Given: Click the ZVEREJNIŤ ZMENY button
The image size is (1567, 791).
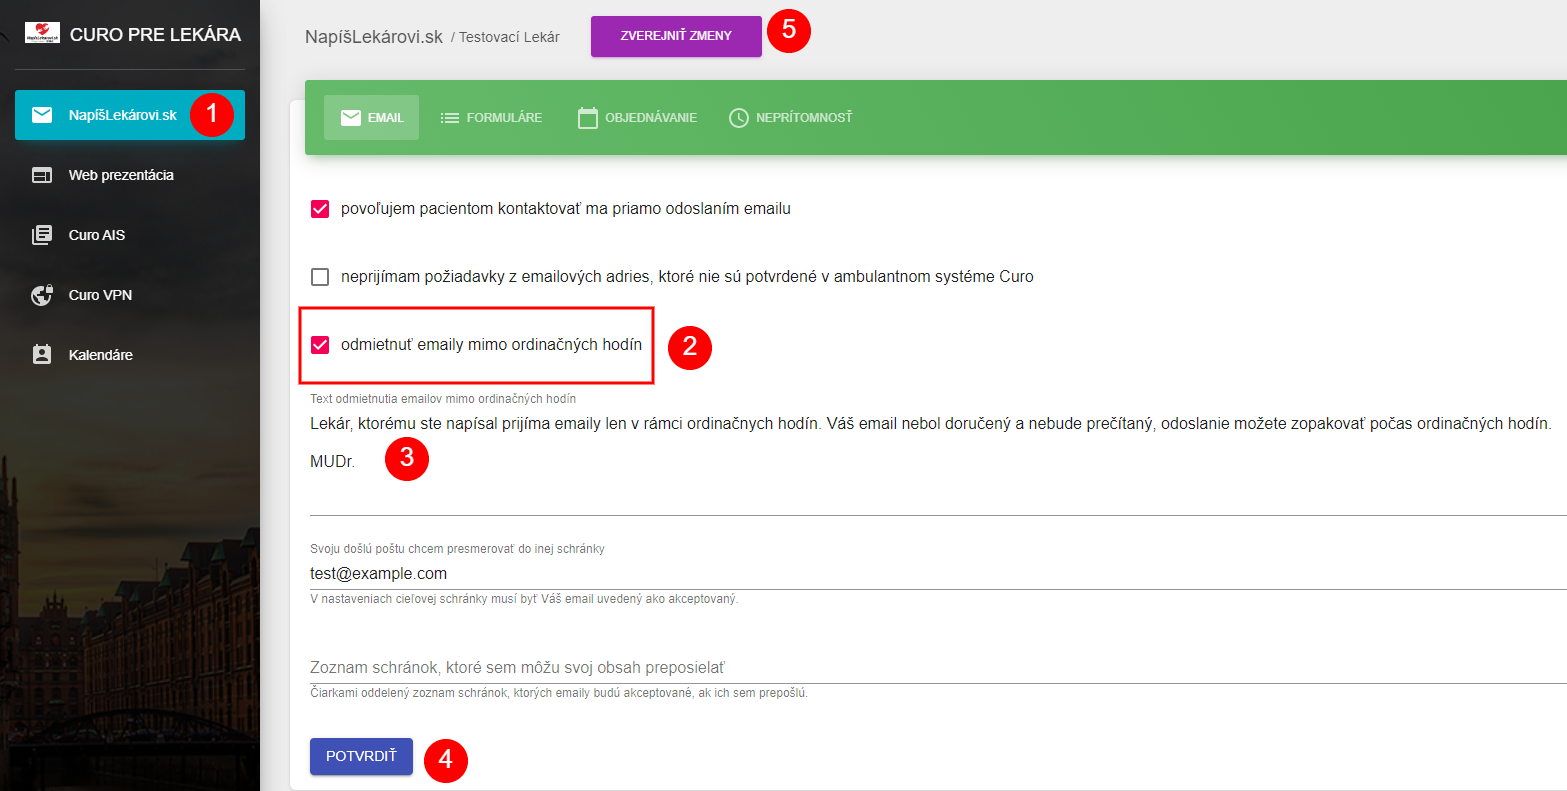Looking at the screenshot, I should point(676,36).
